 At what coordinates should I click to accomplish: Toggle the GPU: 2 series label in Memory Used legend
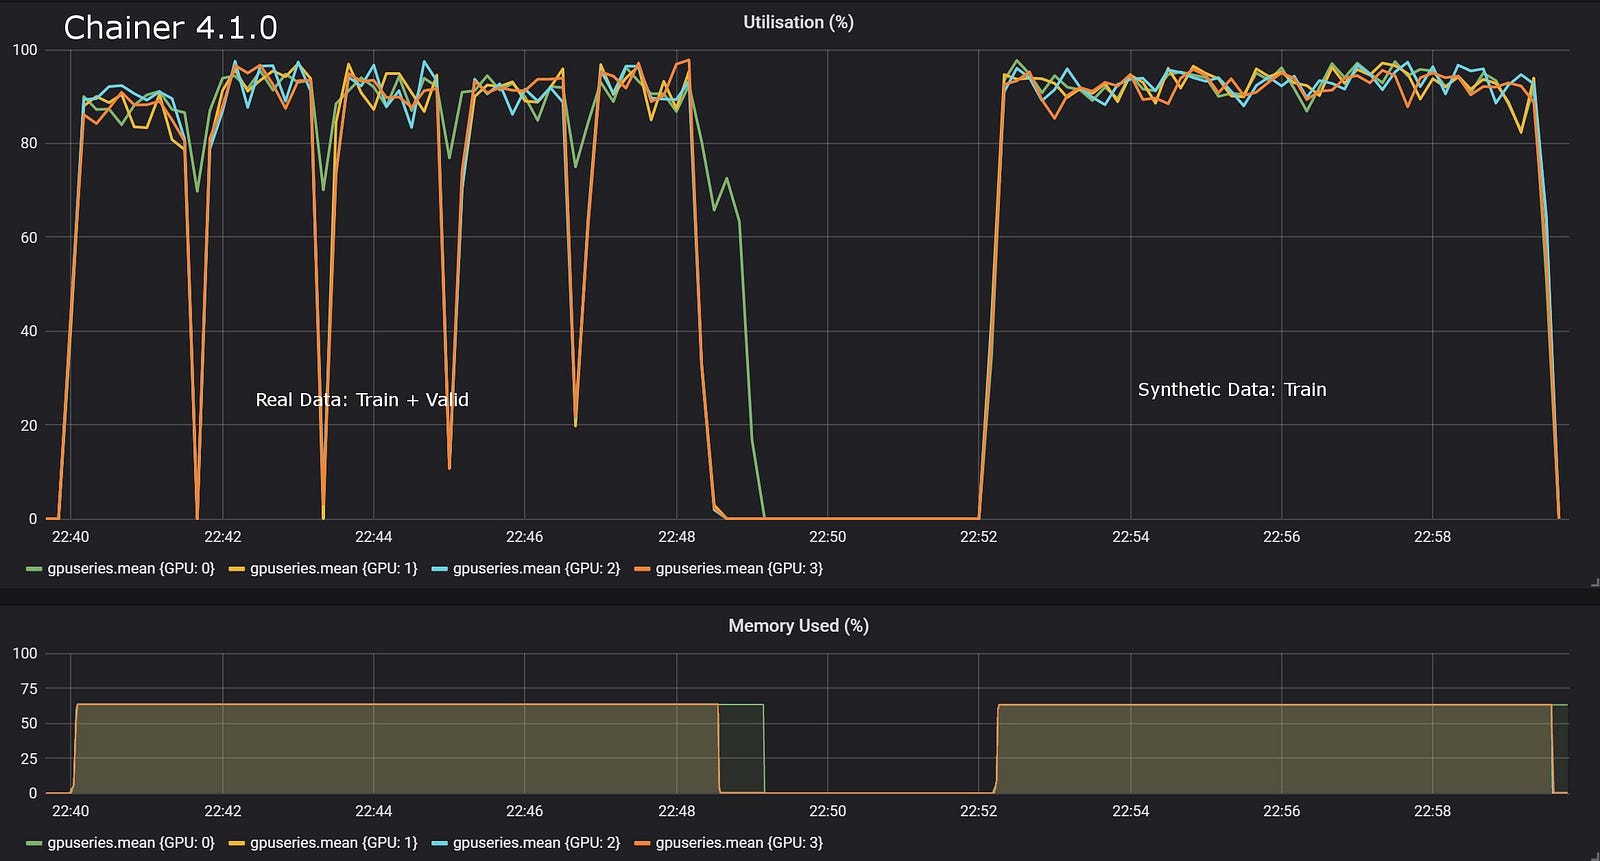pyautogui.click(x=536, y=842)
